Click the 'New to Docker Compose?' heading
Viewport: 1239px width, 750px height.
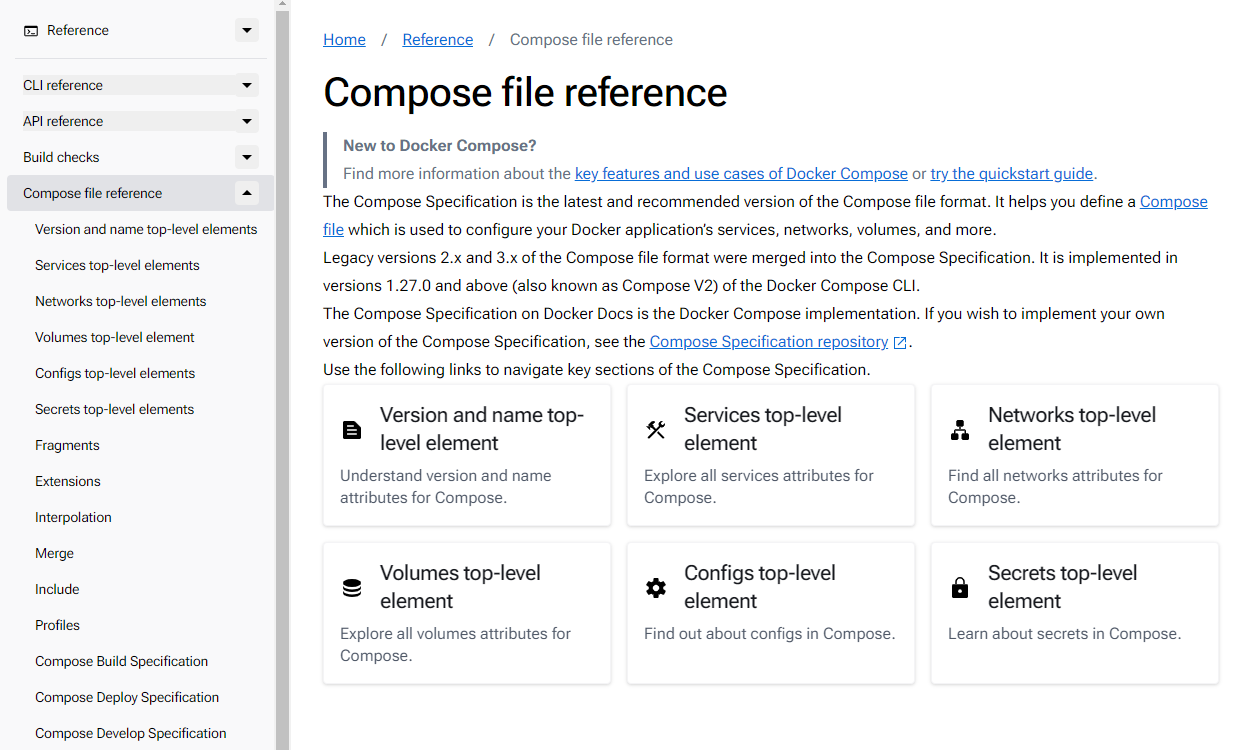[x=440, y=146]
